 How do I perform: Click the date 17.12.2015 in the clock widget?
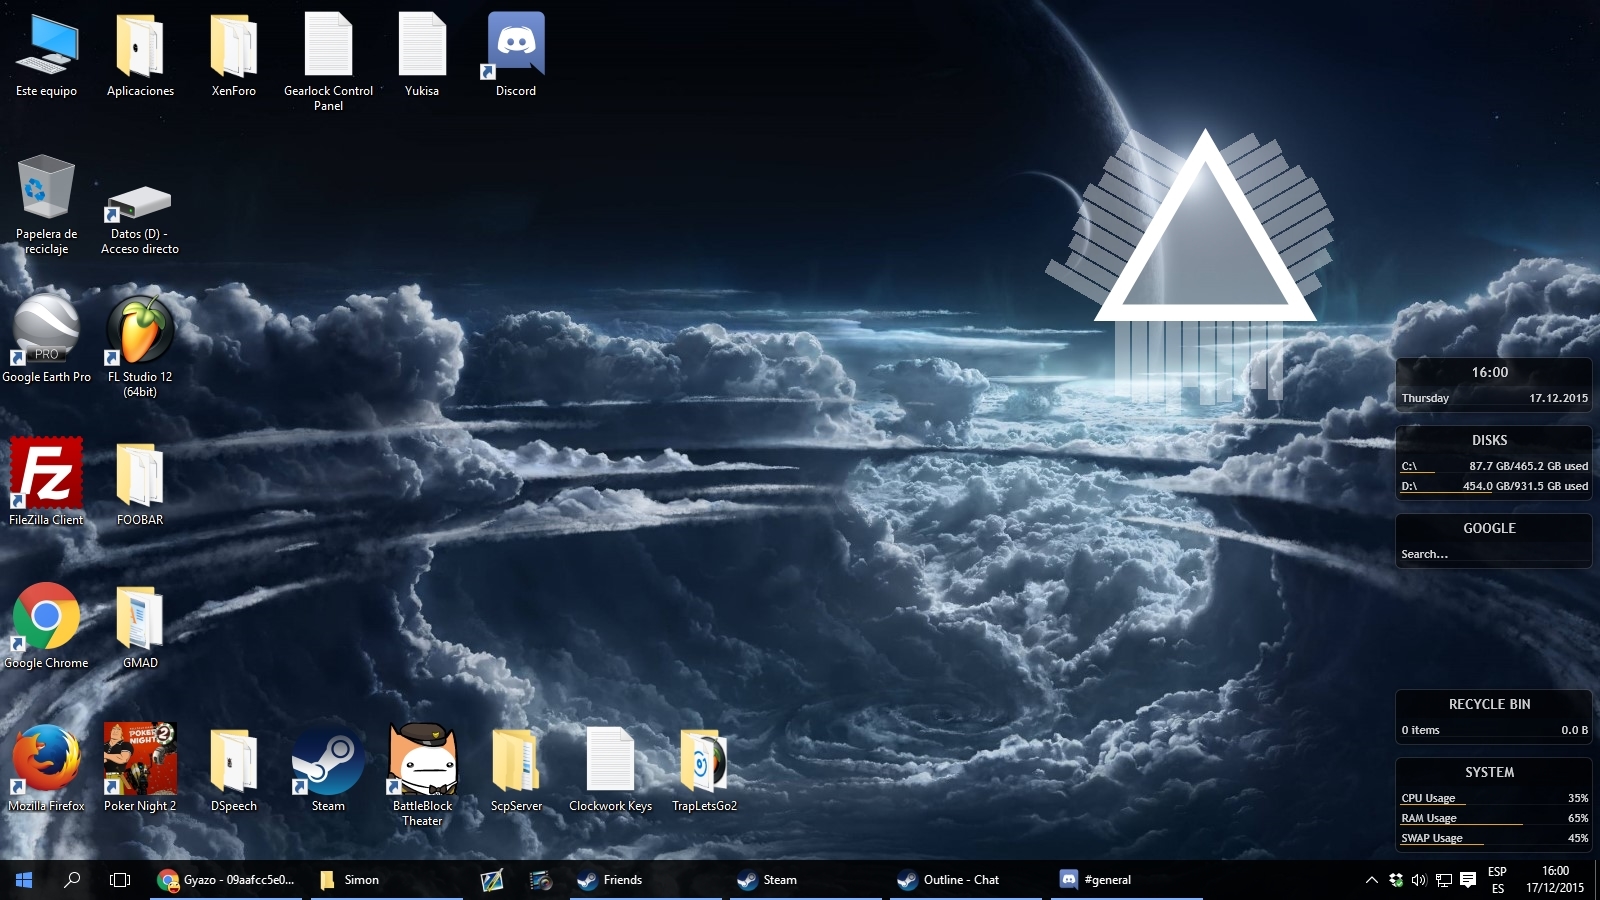click(1558, 398)
